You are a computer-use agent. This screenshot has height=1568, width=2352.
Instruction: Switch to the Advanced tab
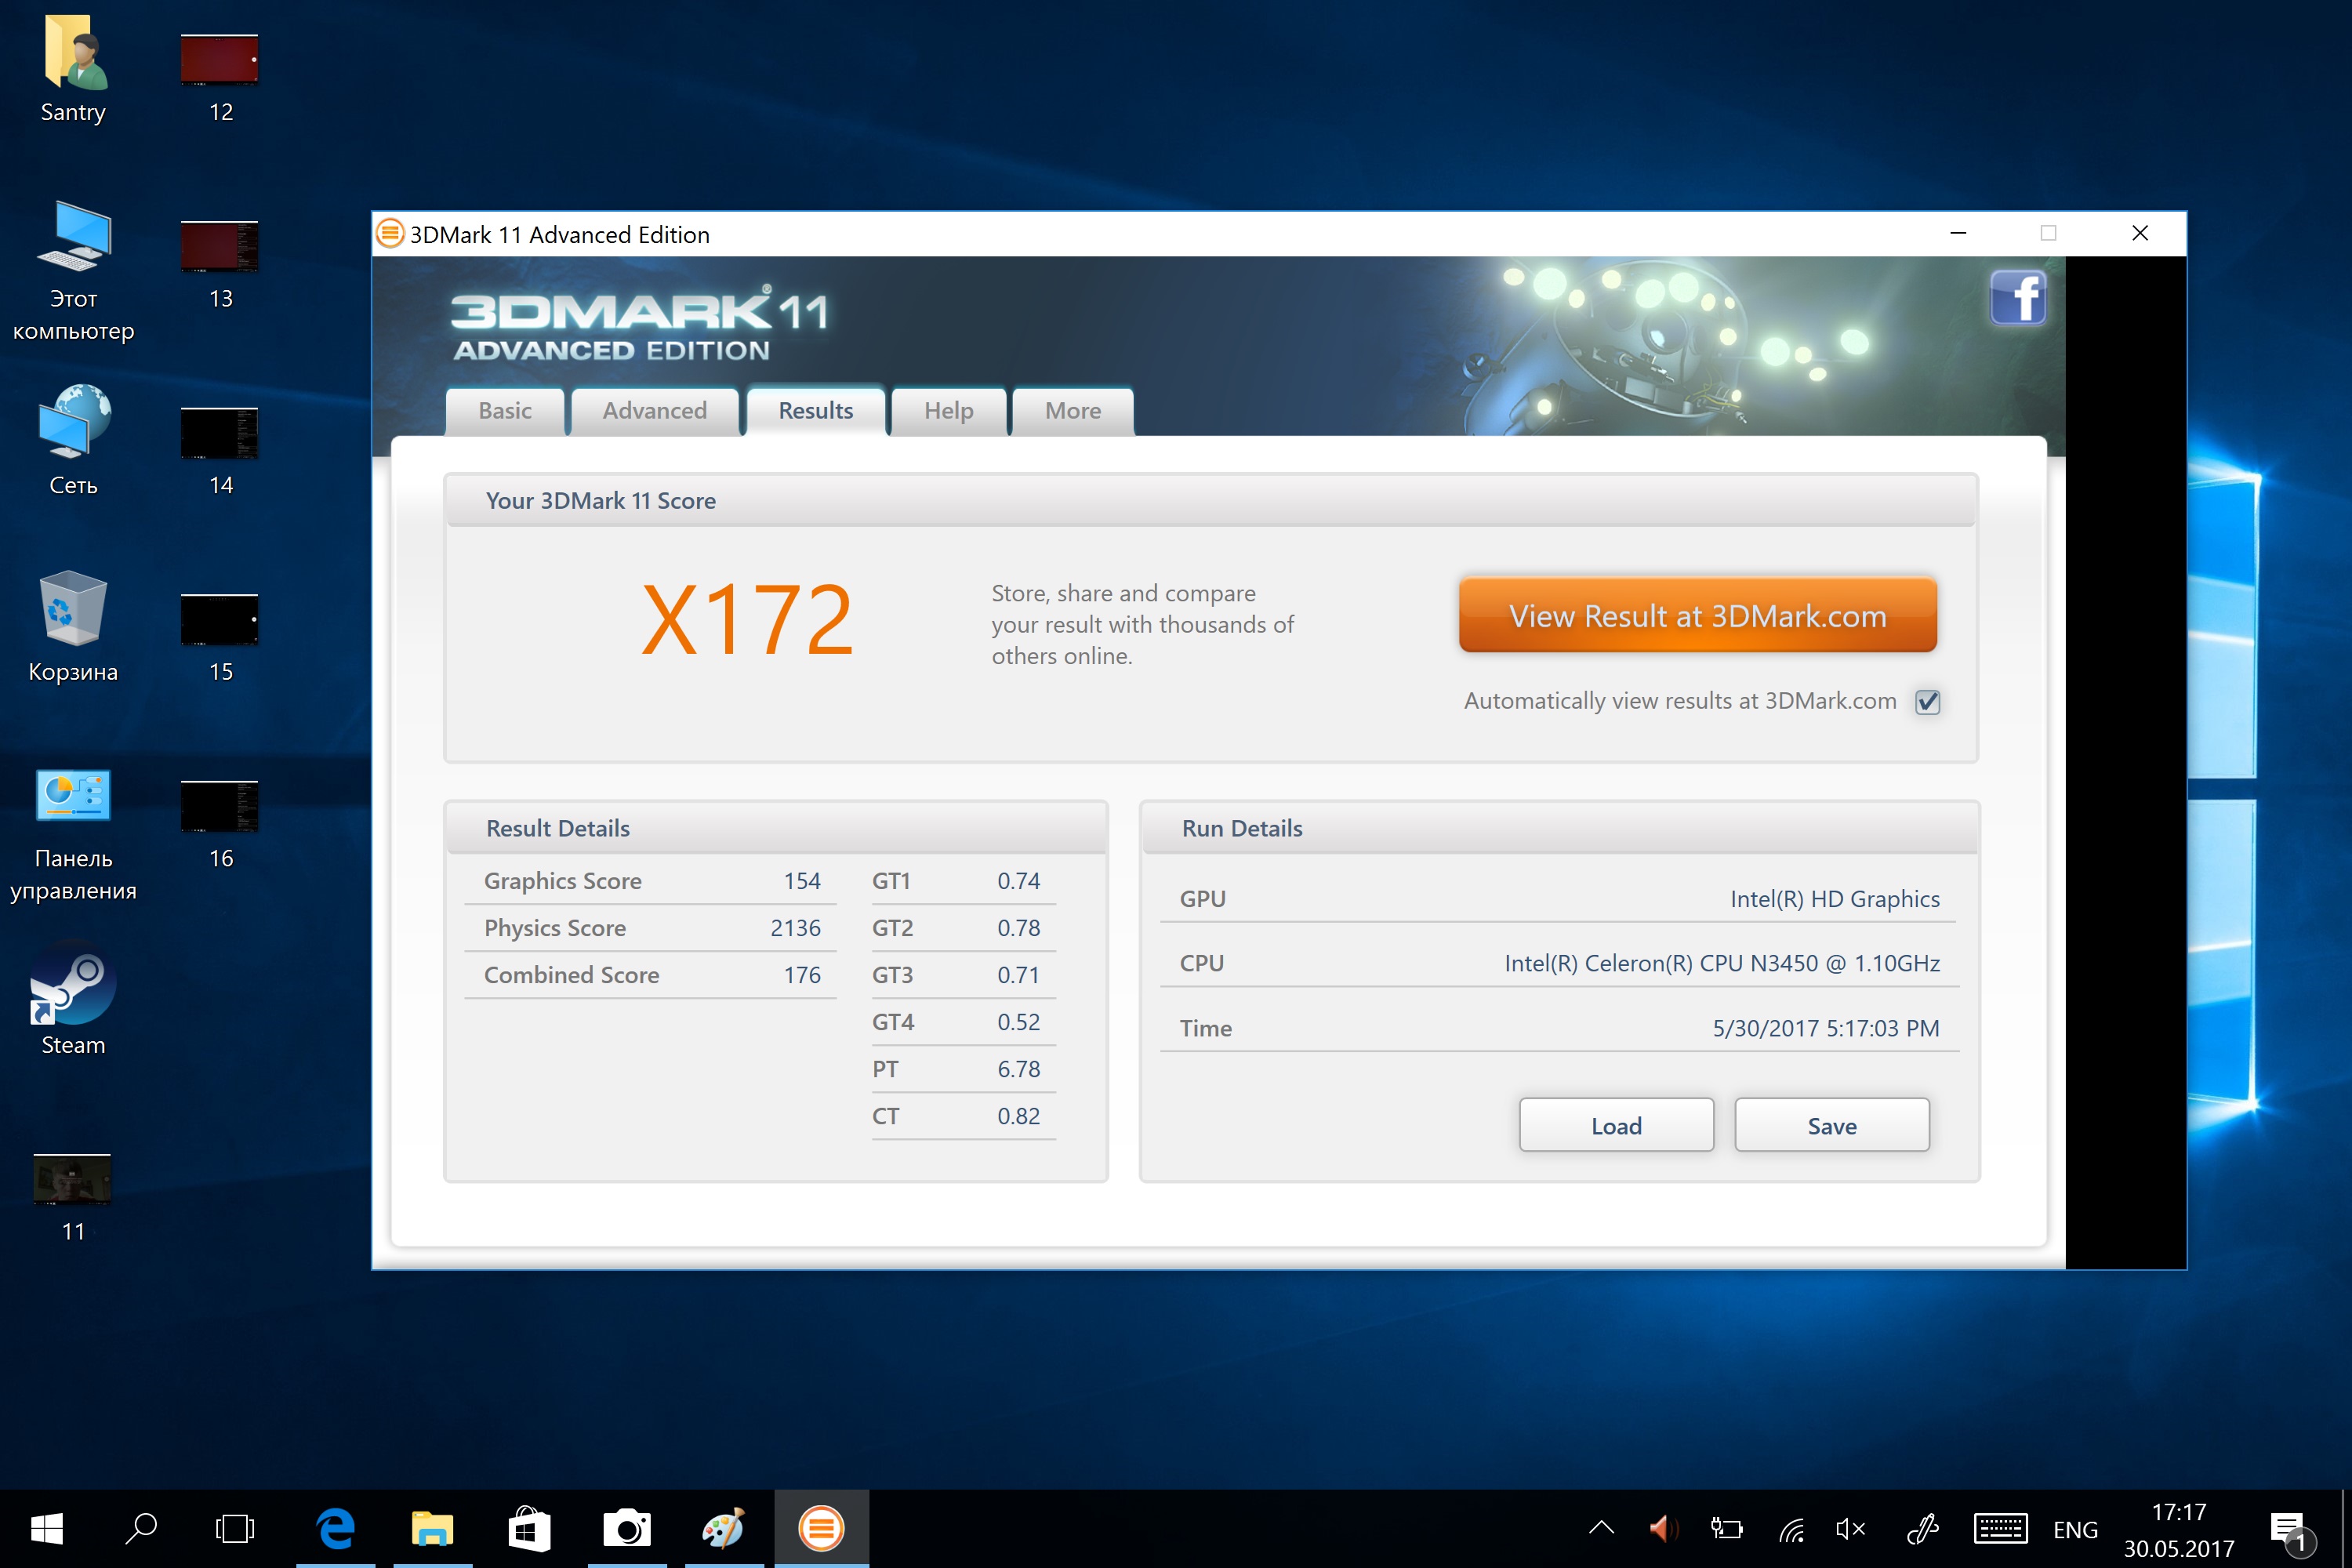point(655,411)
